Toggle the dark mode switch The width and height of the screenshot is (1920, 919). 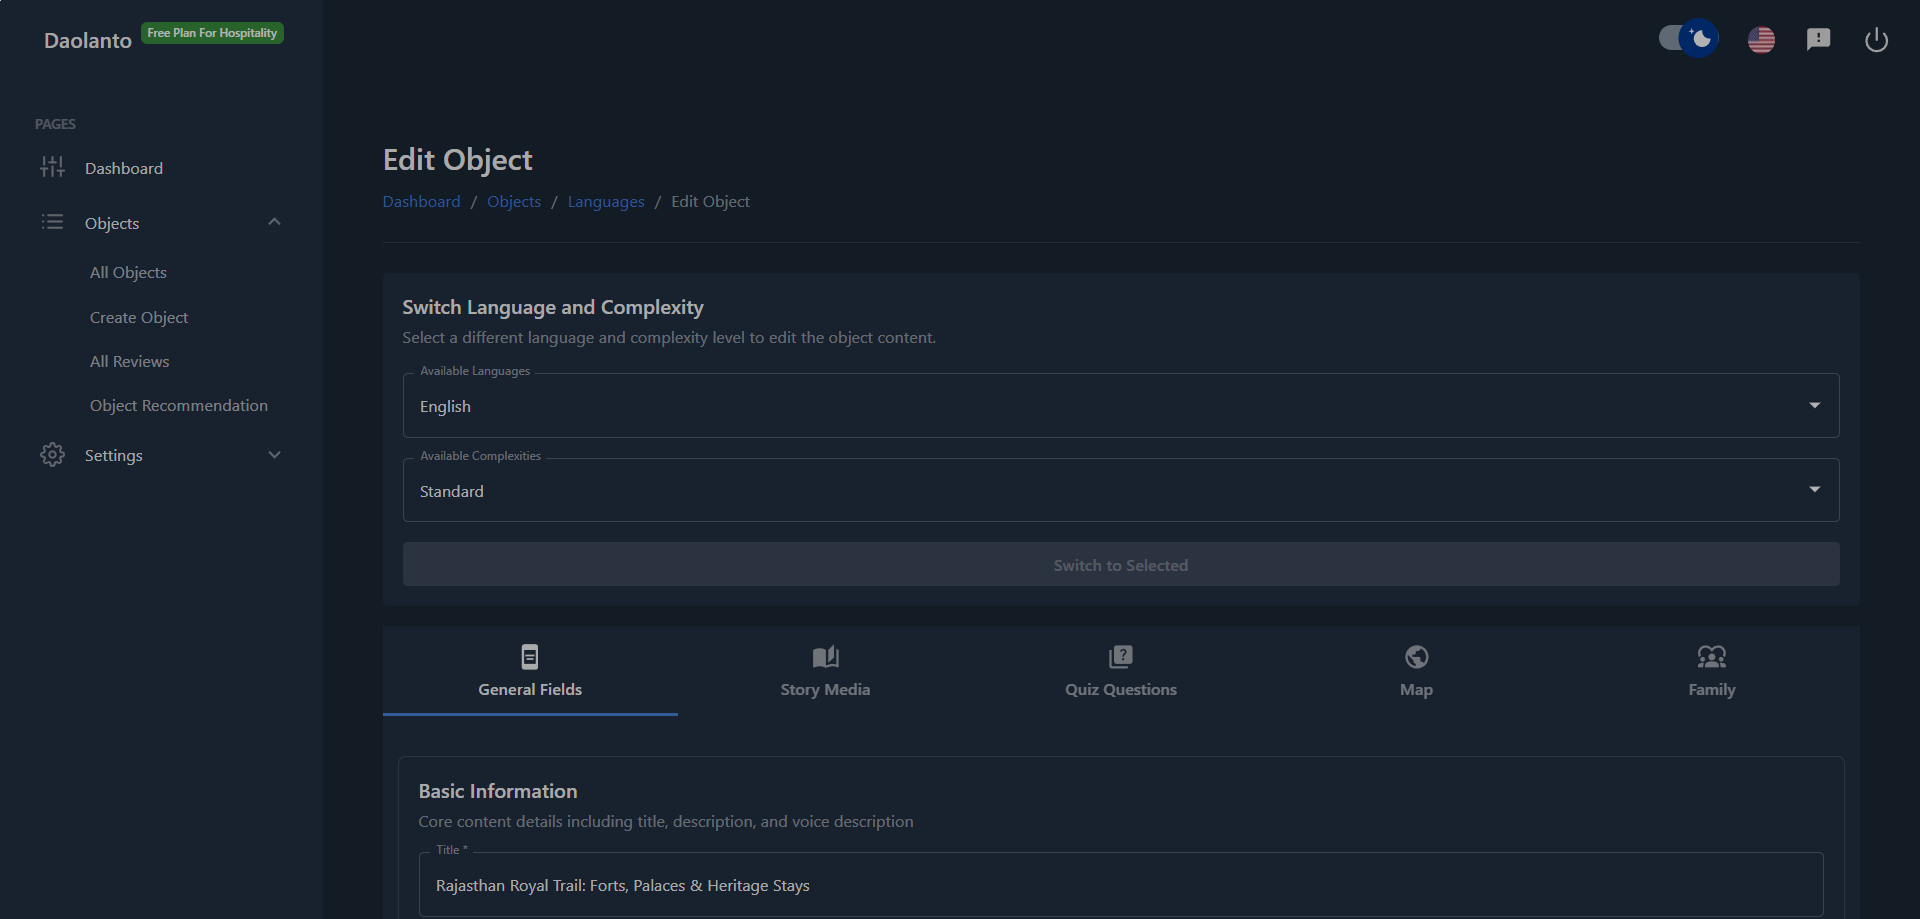point(1689,39)
